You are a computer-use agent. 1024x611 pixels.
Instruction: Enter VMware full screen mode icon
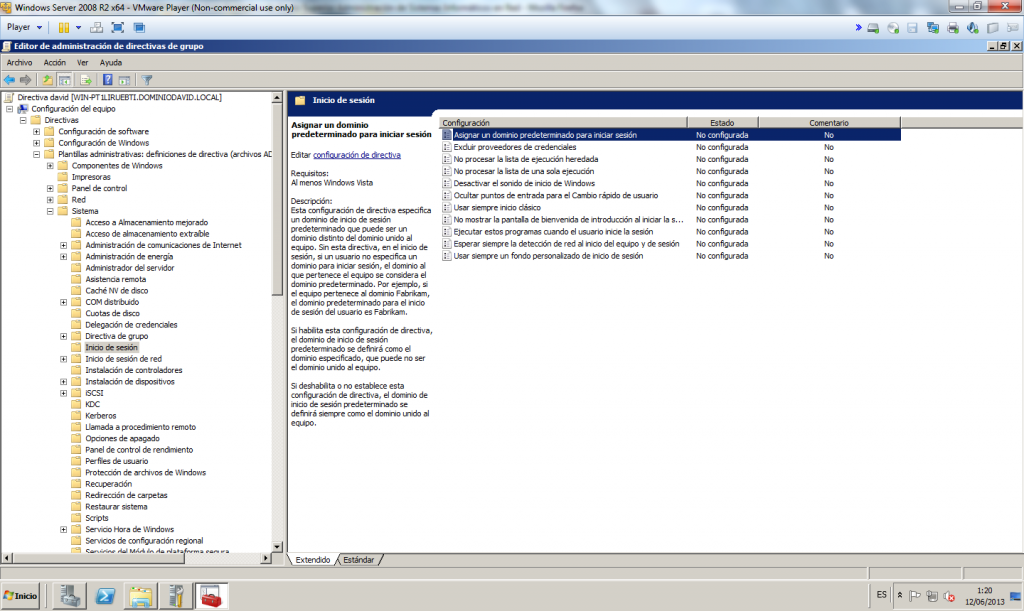point(118,27)
